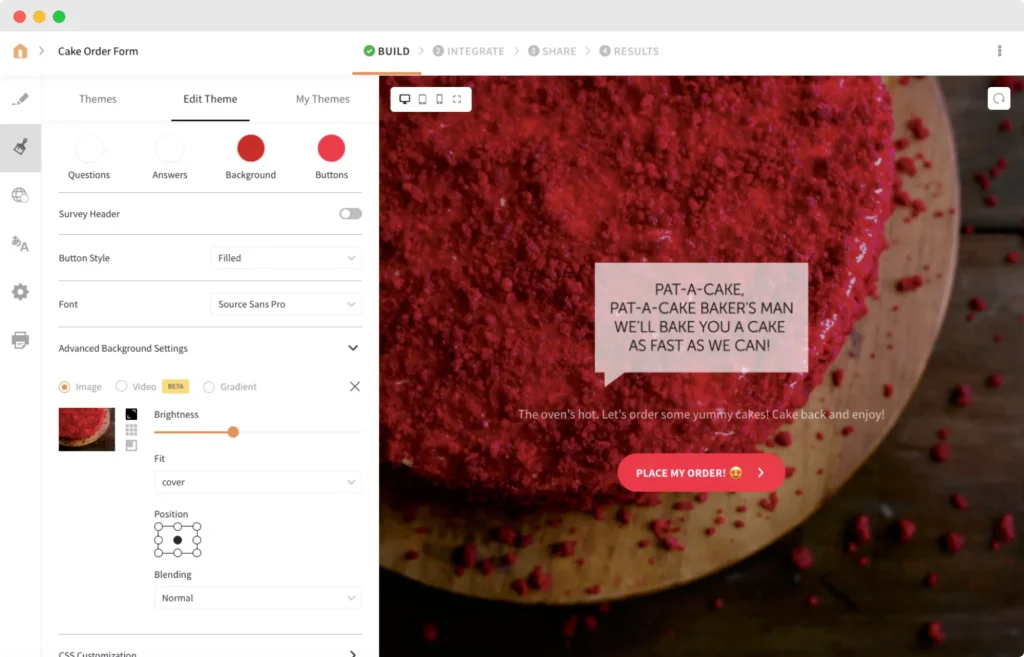The width and height of the screenshot is (1024, 657).
Task: Click the 'The oven's hot' description text
Action: tap(701, 414)
